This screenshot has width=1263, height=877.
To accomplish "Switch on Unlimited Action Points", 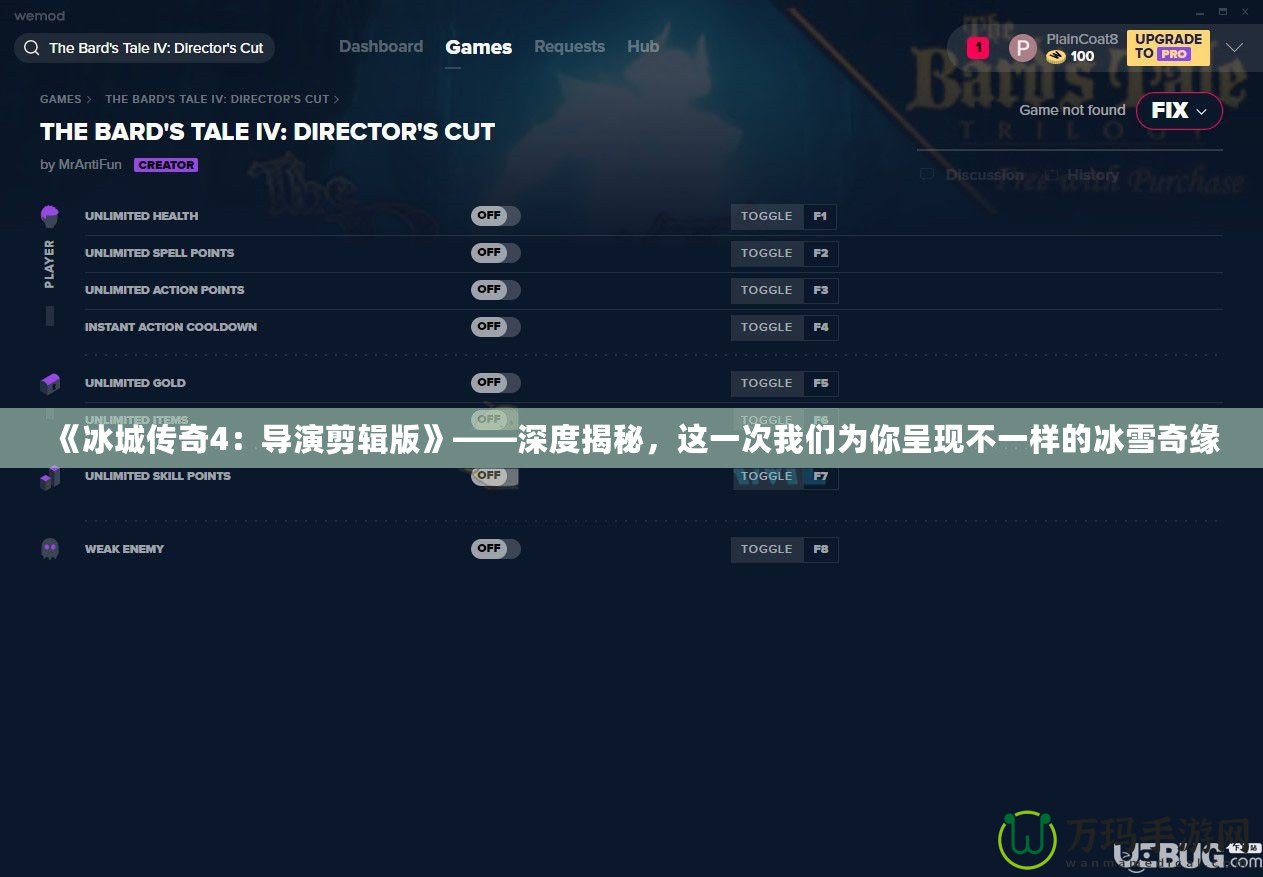I will [x=496, y=290].
